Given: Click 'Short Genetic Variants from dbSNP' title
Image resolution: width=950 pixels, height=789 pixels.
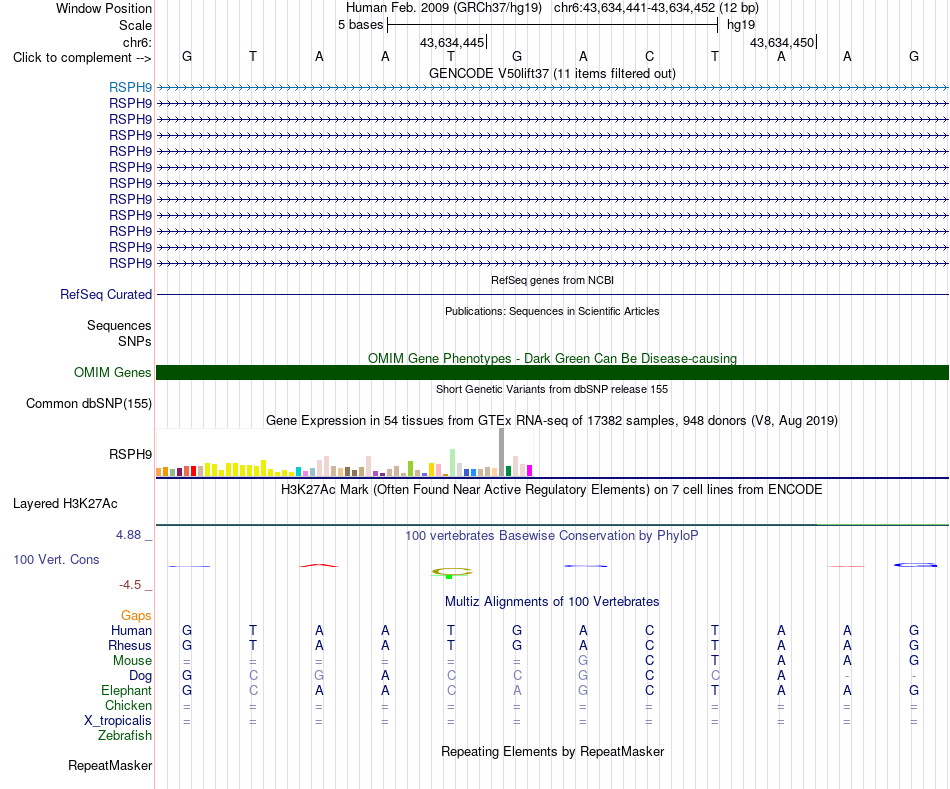Looking at the screenshot, I should (x=552, y=389).
